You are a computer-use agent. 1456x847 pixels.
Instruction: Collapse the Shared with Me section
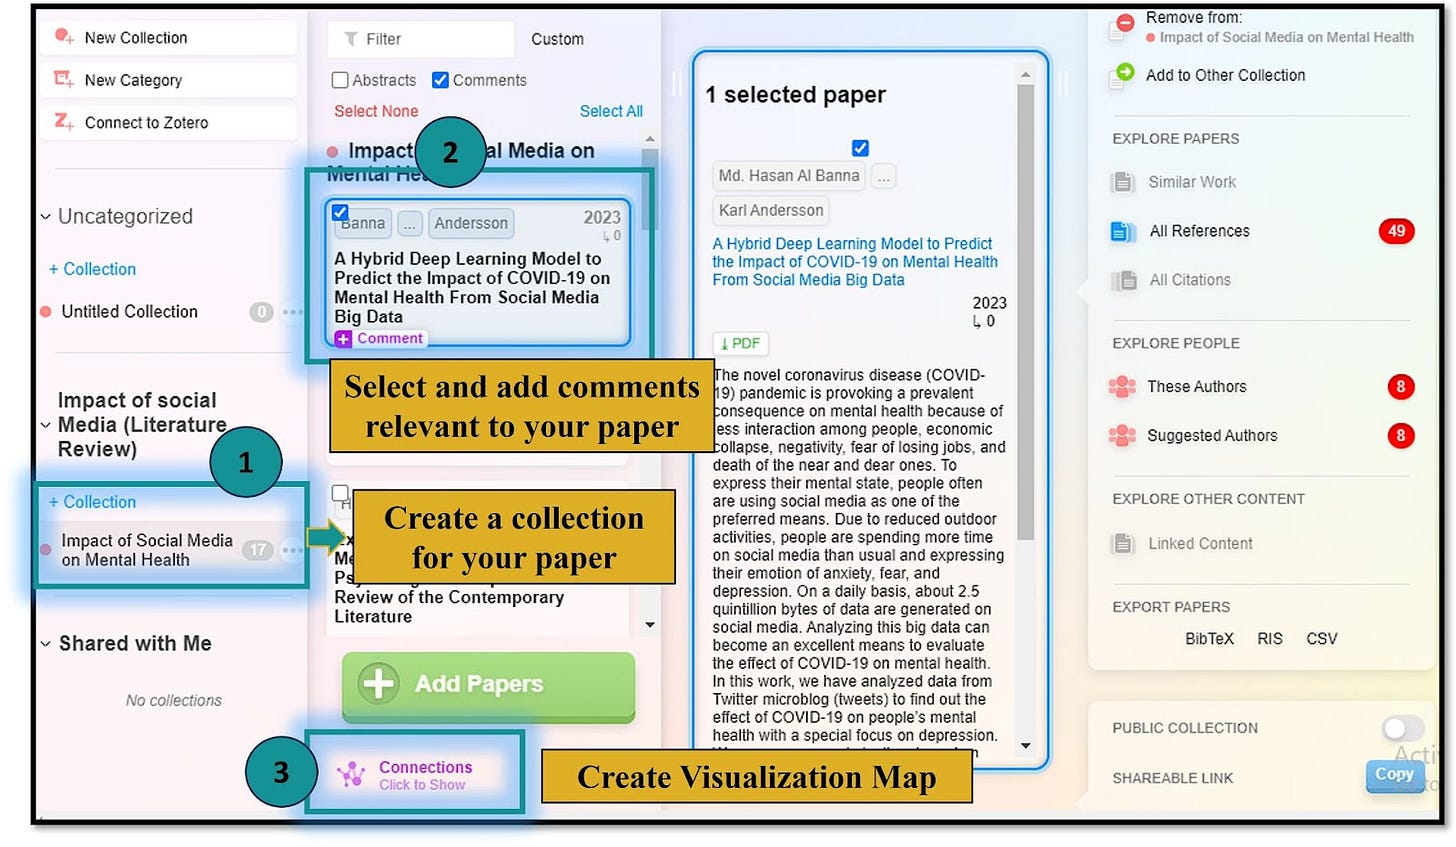click(44, 644)
